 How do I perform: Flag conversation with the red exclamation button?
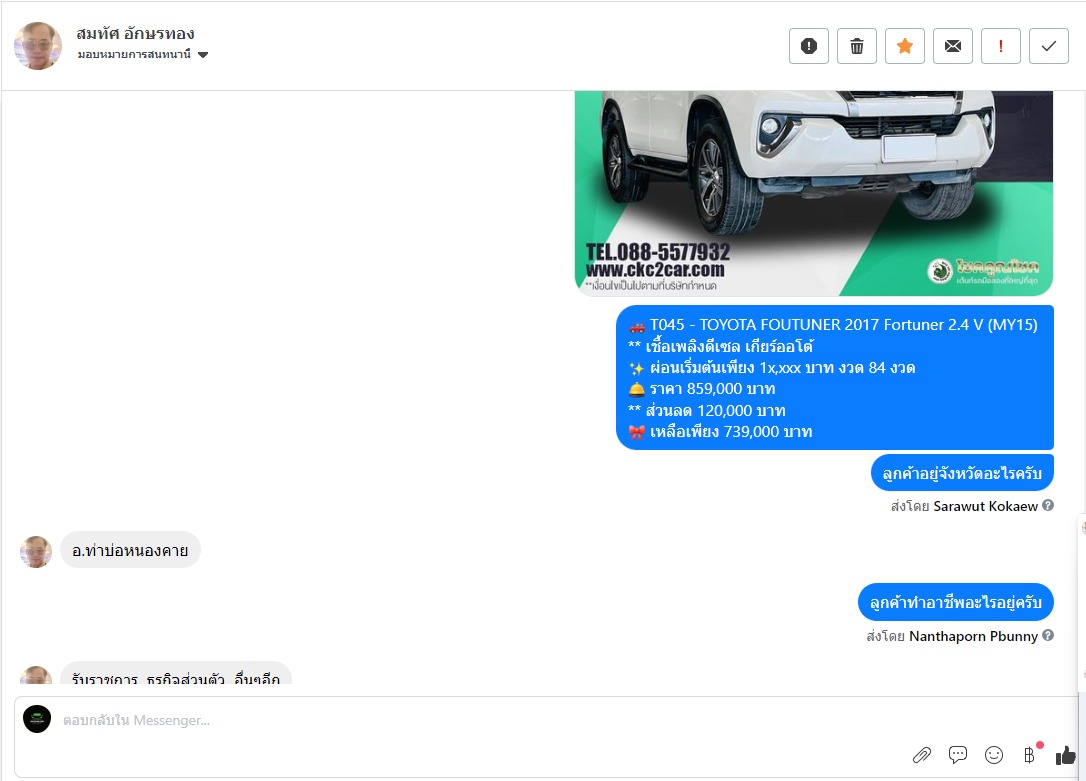[1001, 46]
